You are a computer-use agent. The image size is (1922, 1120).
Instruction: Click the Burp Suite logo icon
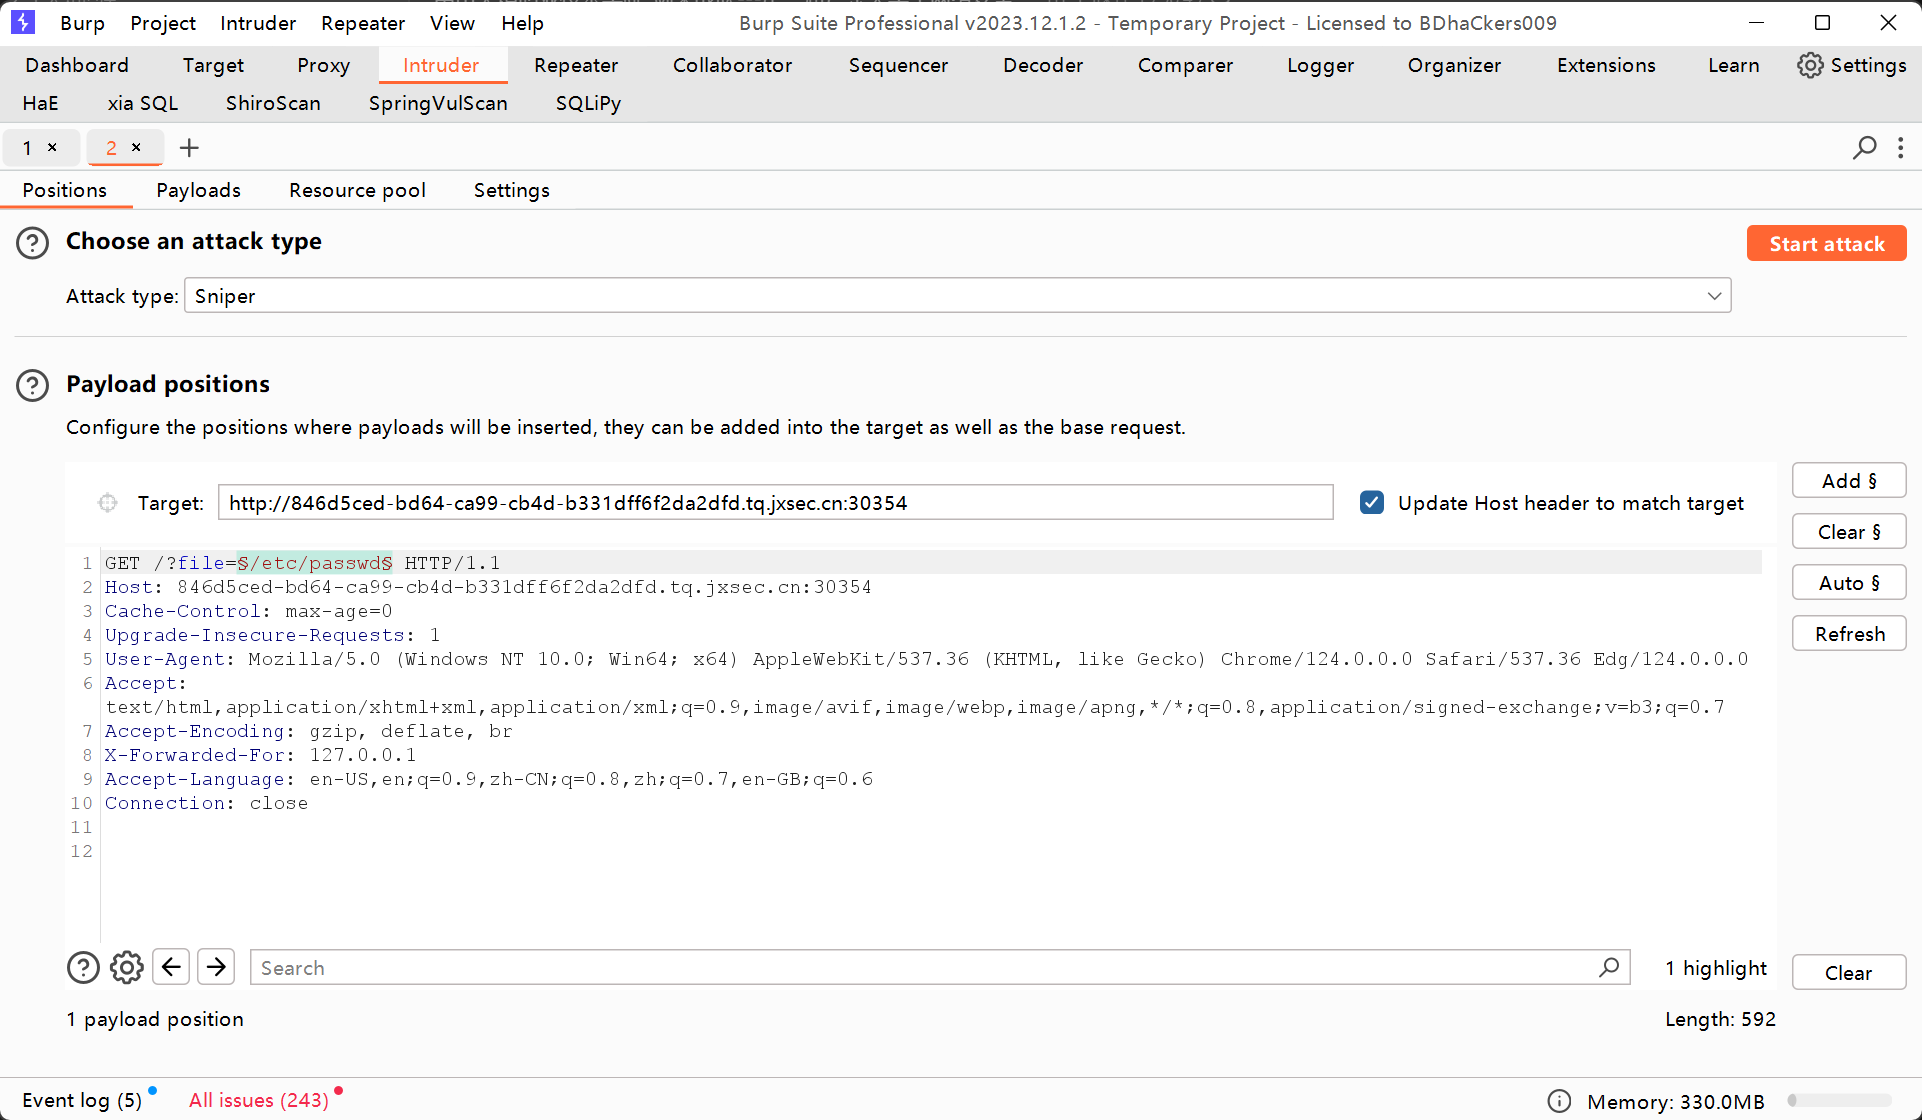(x=22, y=22)
